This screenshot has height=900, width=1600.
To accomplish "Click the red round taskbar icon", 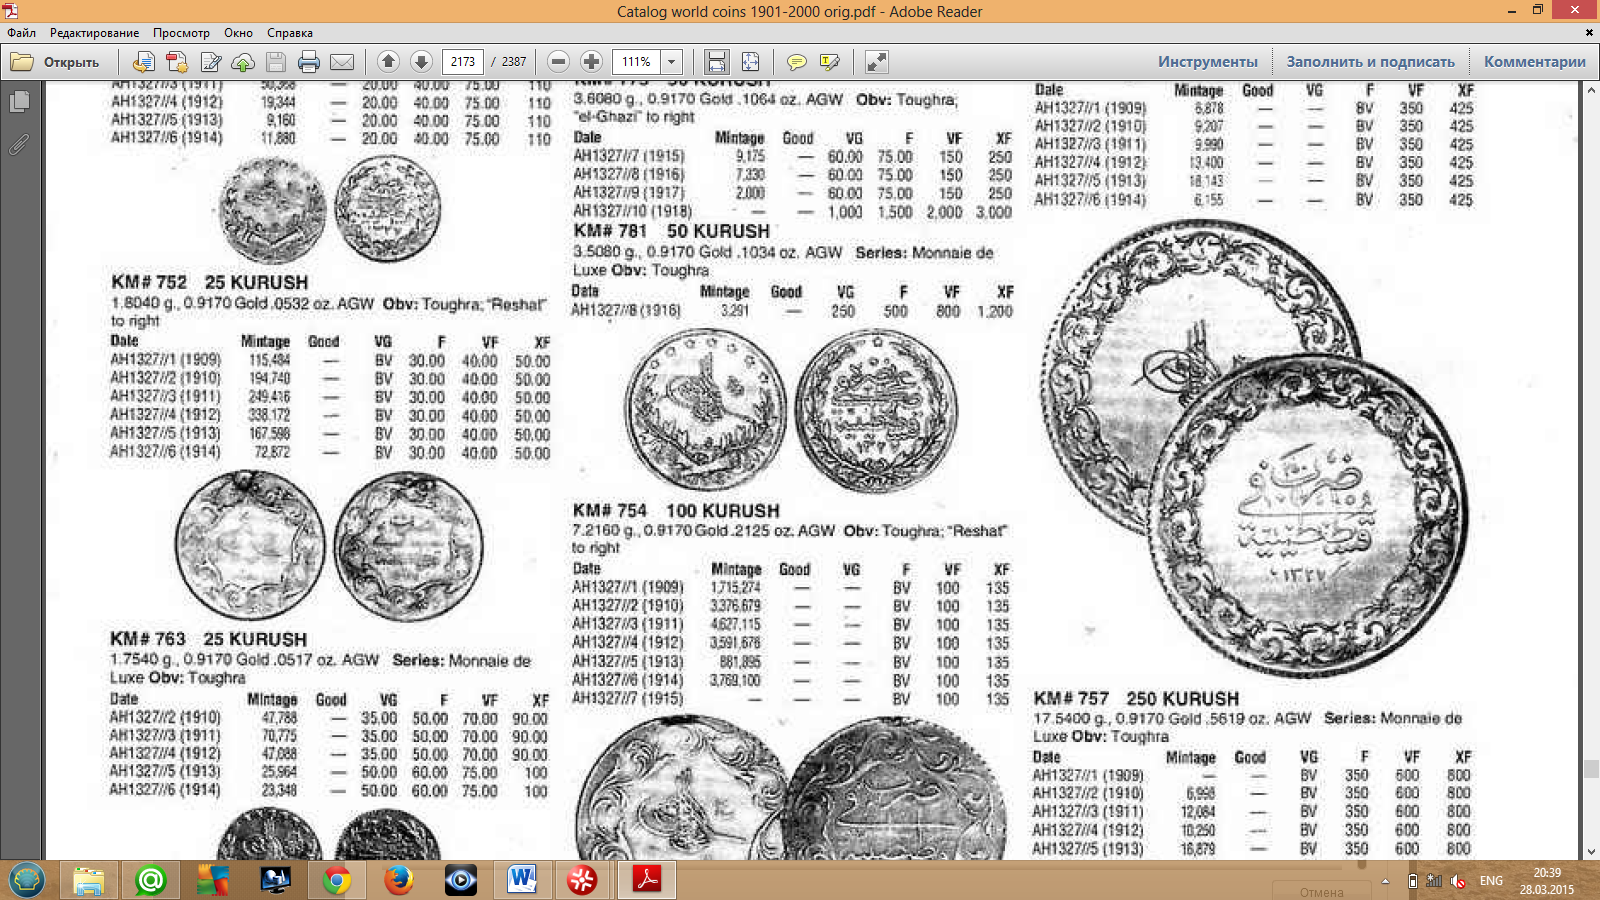I will point(582,880).
